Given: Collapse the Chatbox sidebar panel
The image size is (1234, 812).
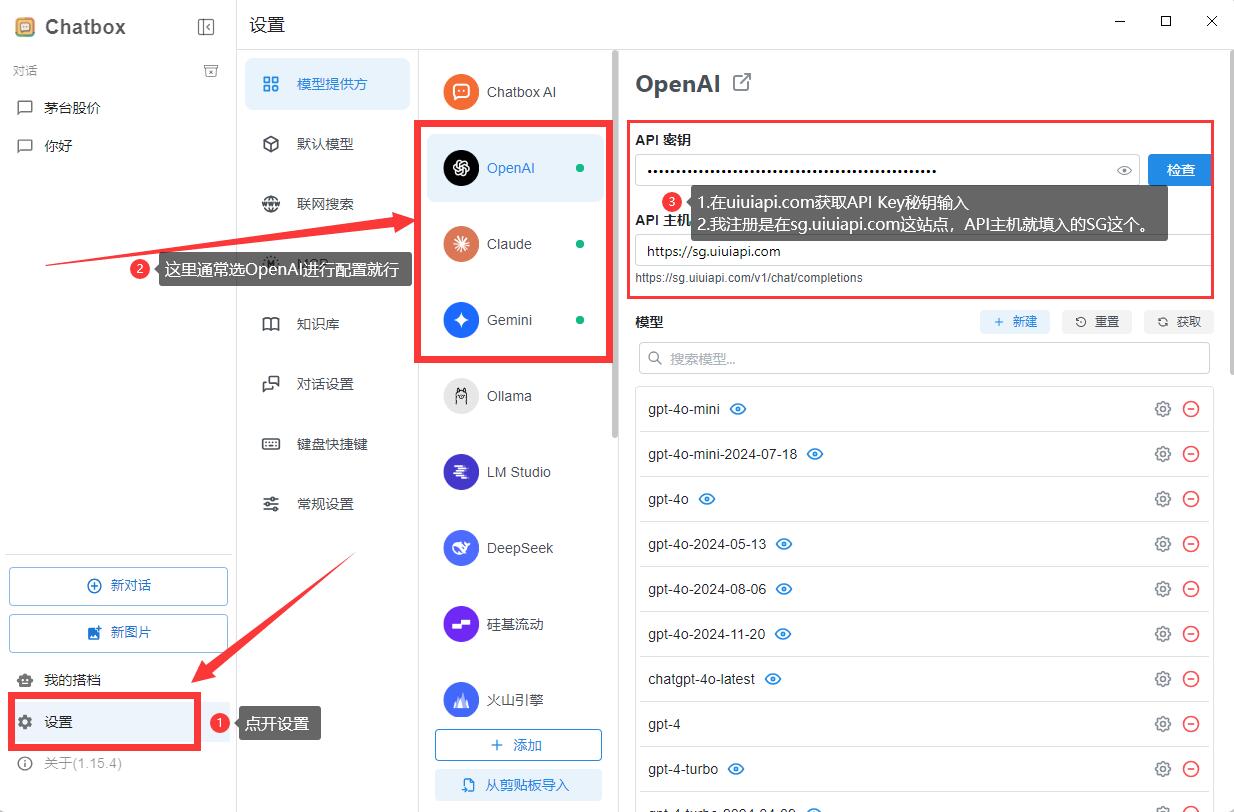Looking at the screenshot, I should click(x=206, y=27).
